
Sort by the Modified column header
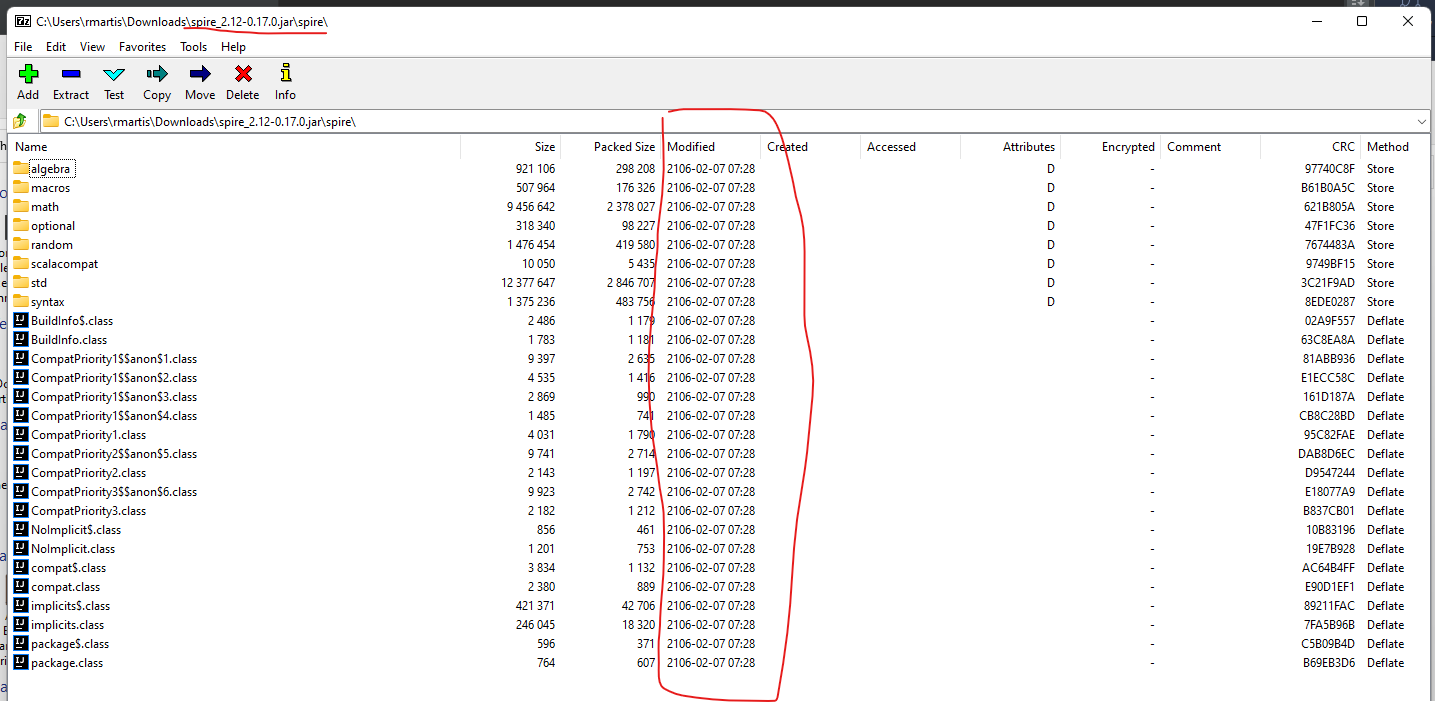point(691,146)
